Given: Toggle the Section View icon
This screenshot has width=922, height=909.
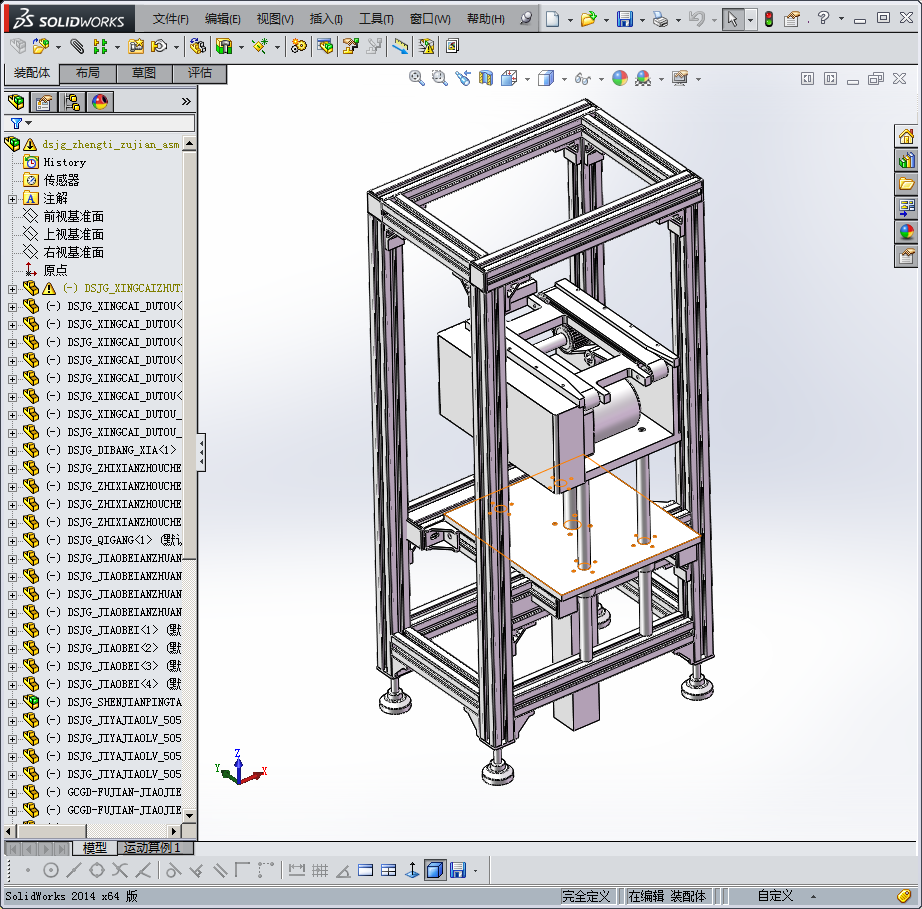Looking at the screenshot, I should point(486,78).
